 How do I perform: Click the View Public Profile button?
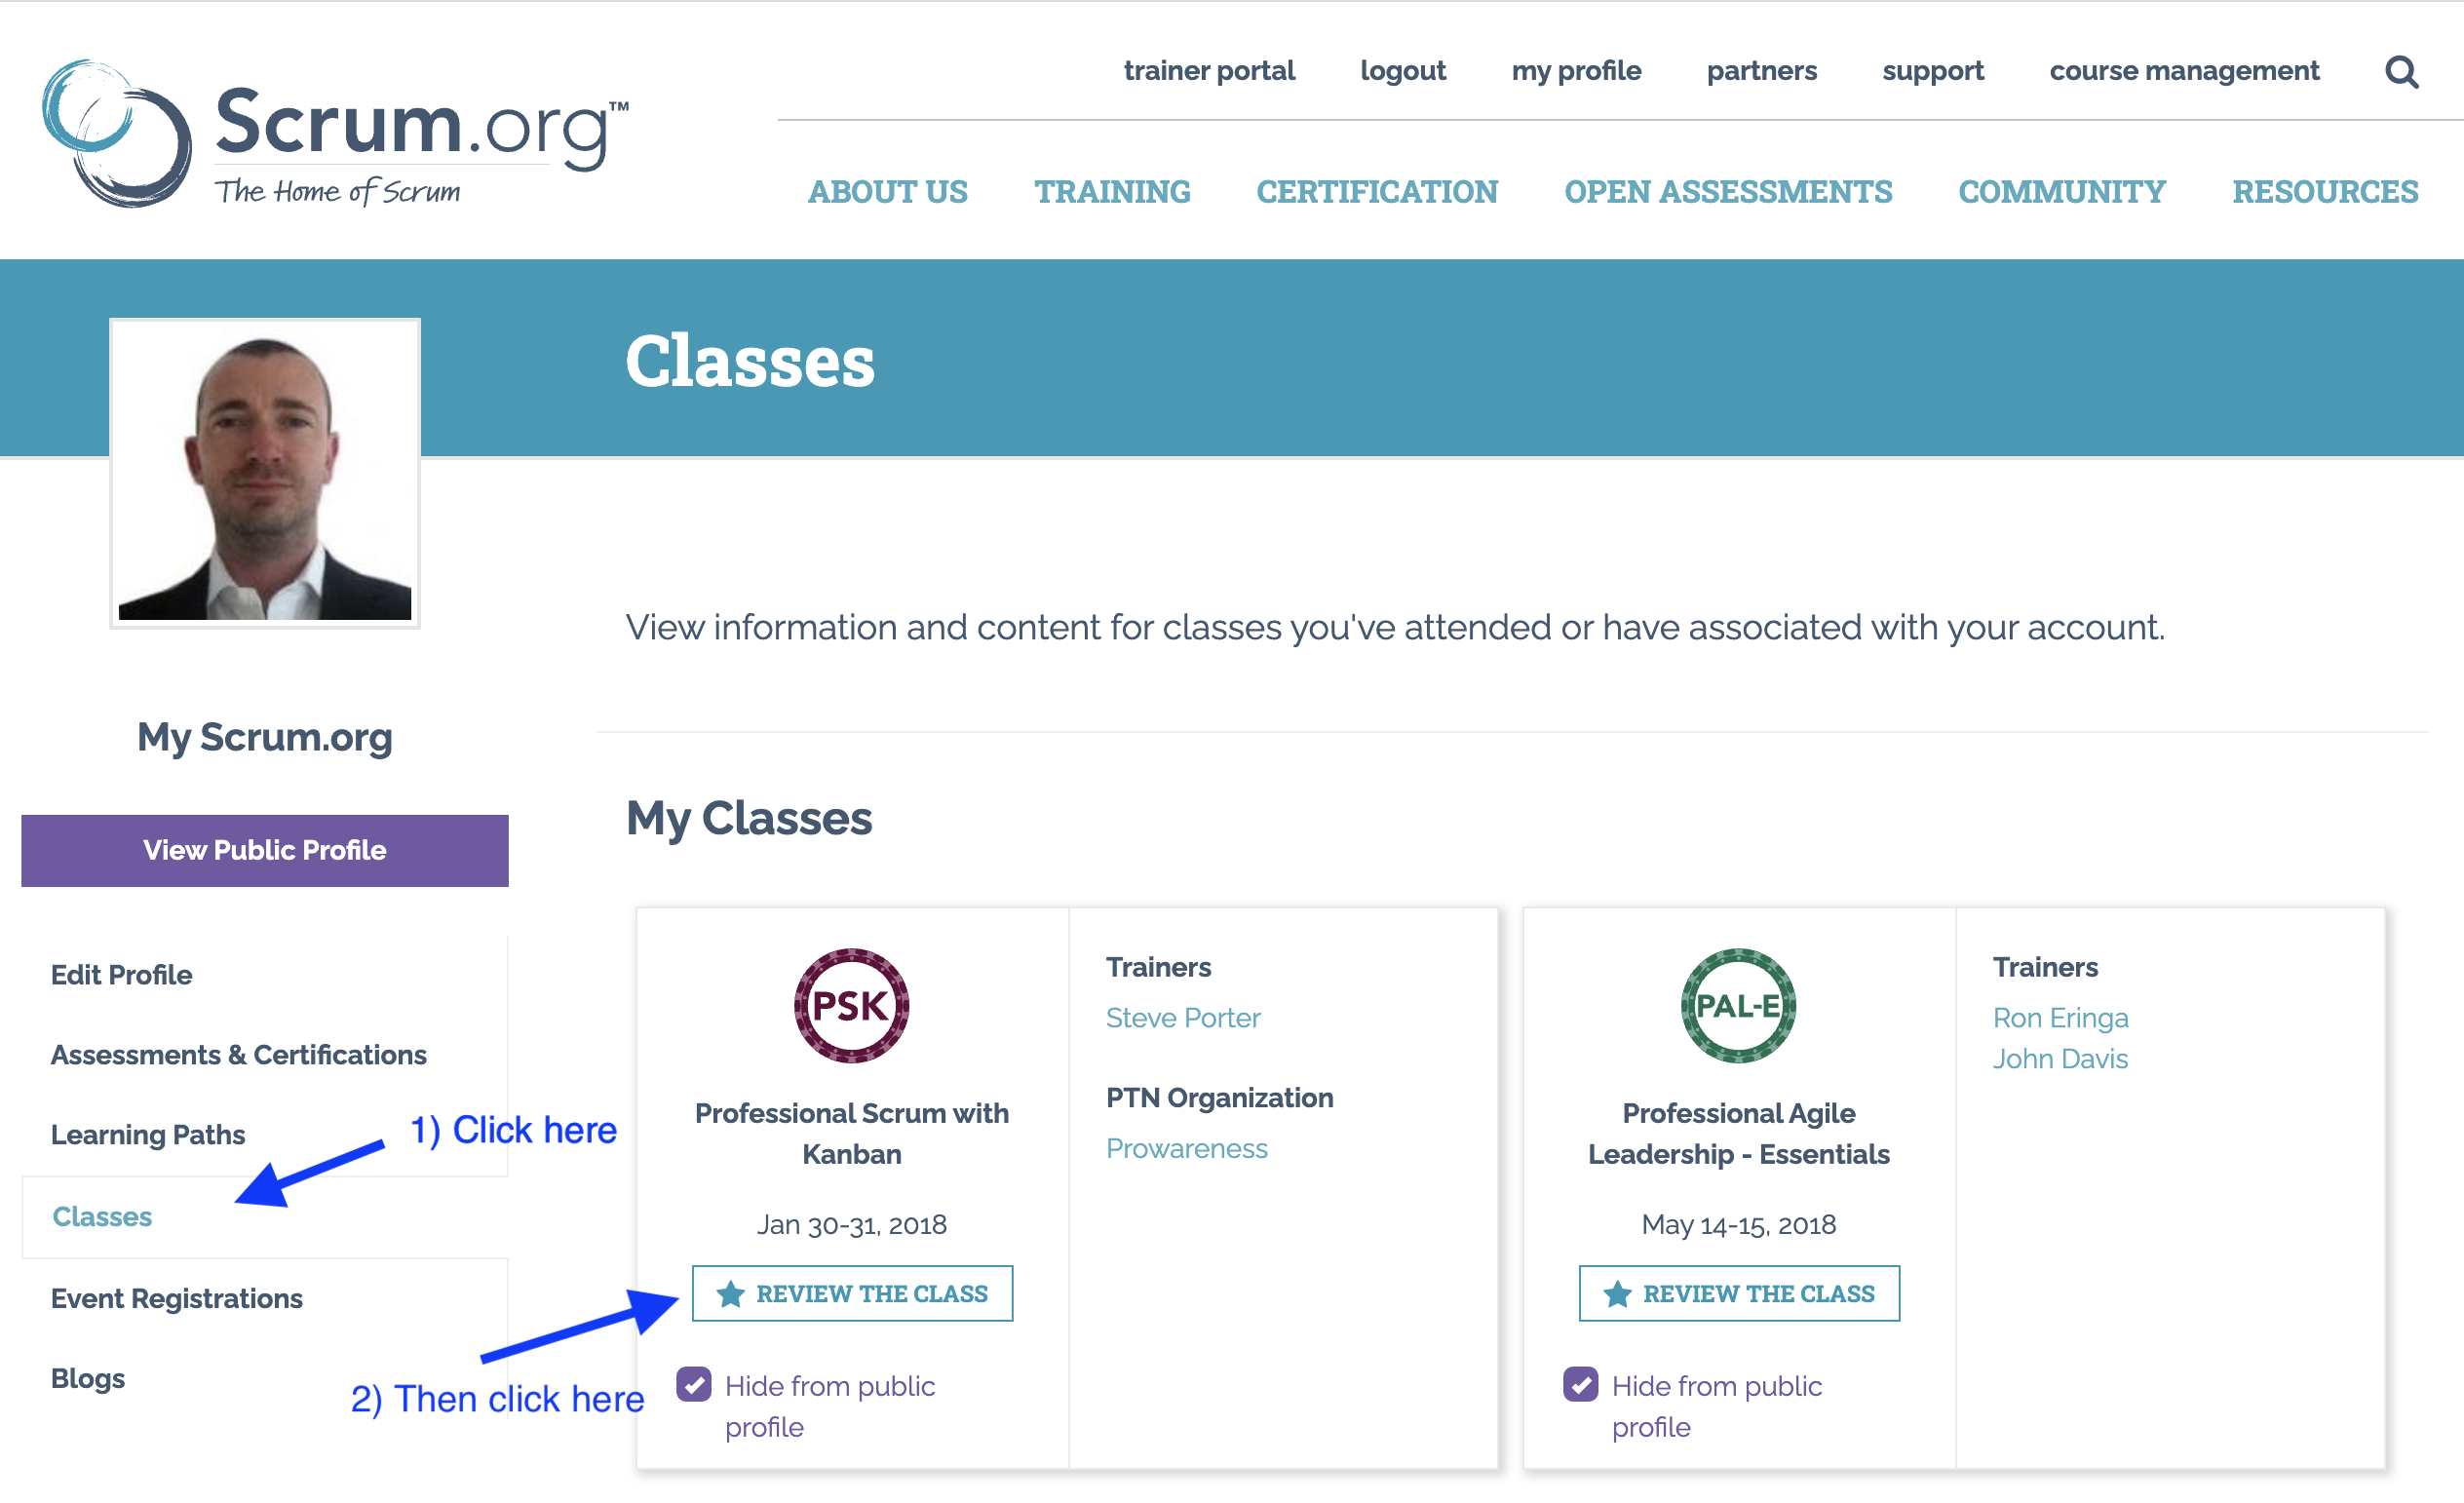point(265,851)
